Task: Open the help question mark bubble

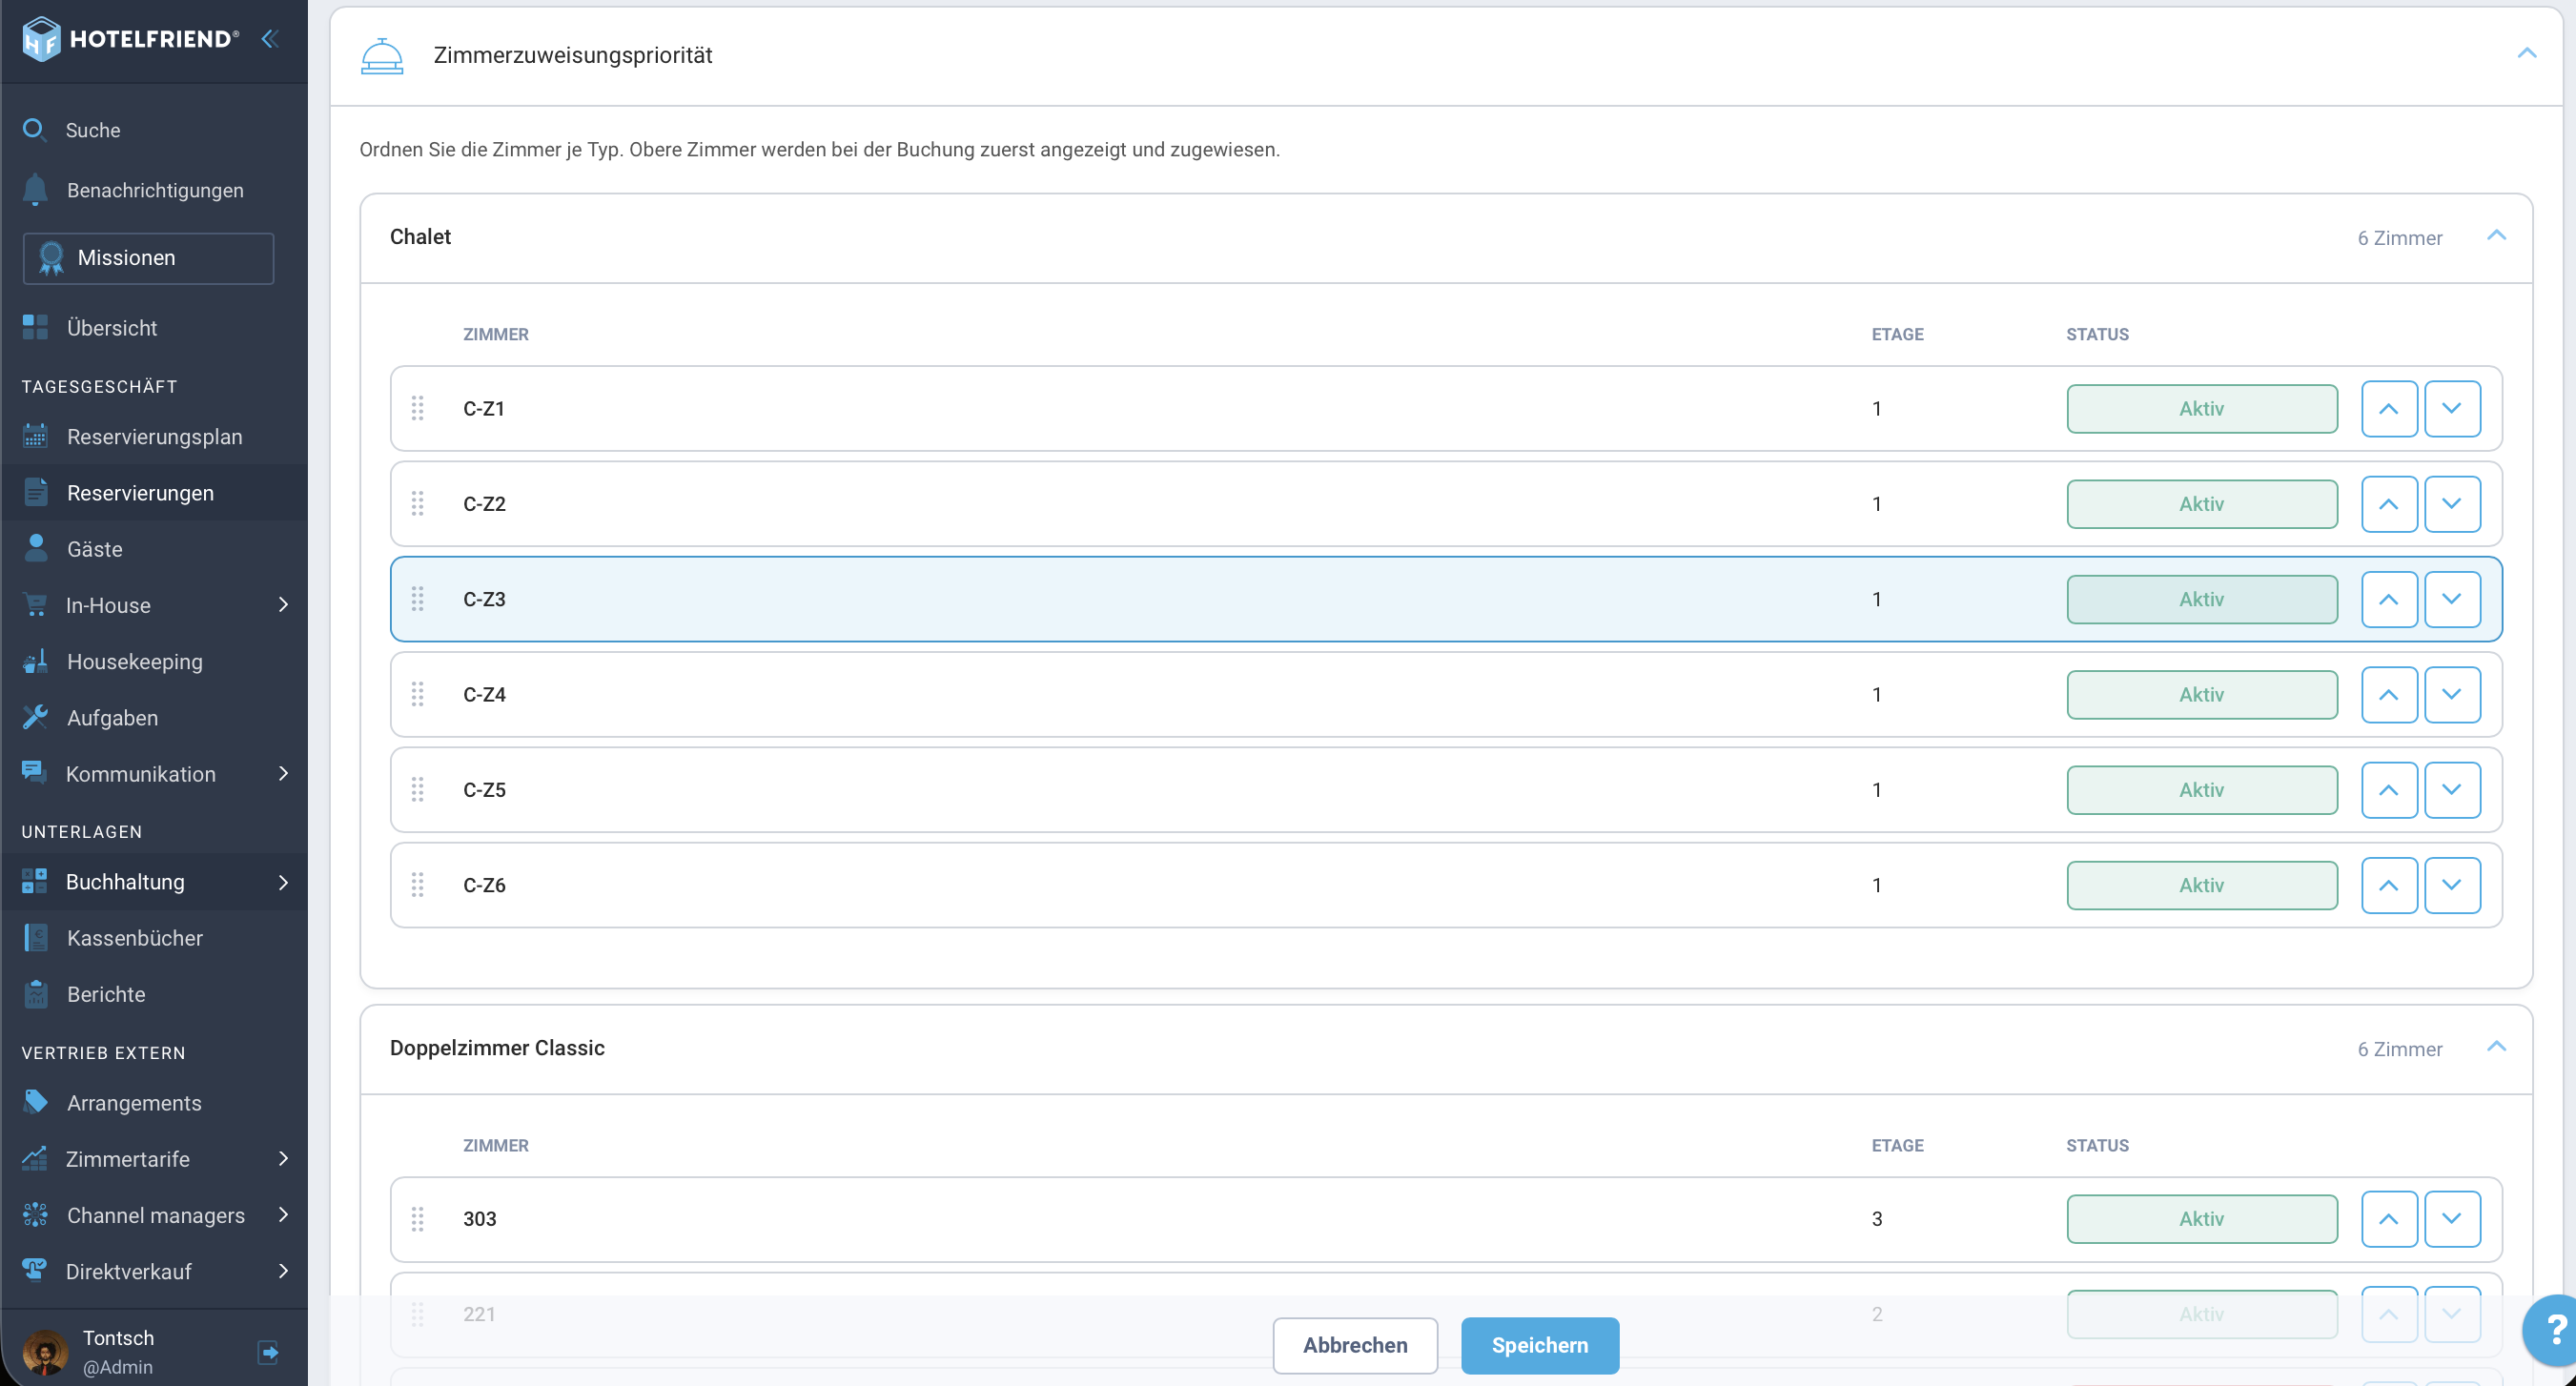Action: [x=2553, y=1330]
